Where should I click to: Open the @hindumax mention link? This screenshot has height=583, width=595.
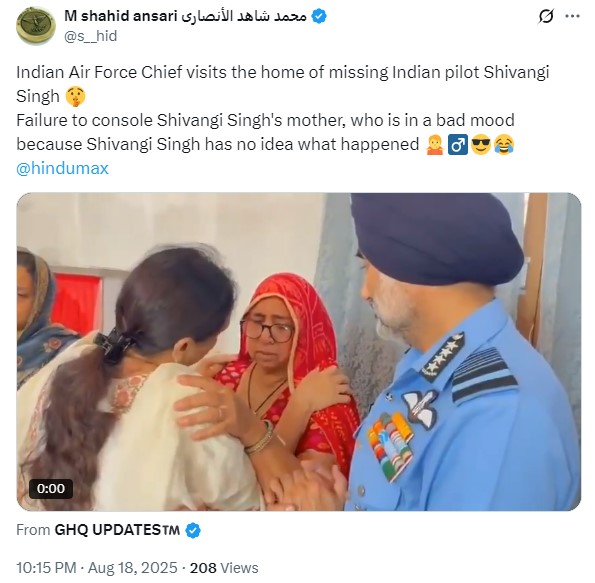point(62,169)
